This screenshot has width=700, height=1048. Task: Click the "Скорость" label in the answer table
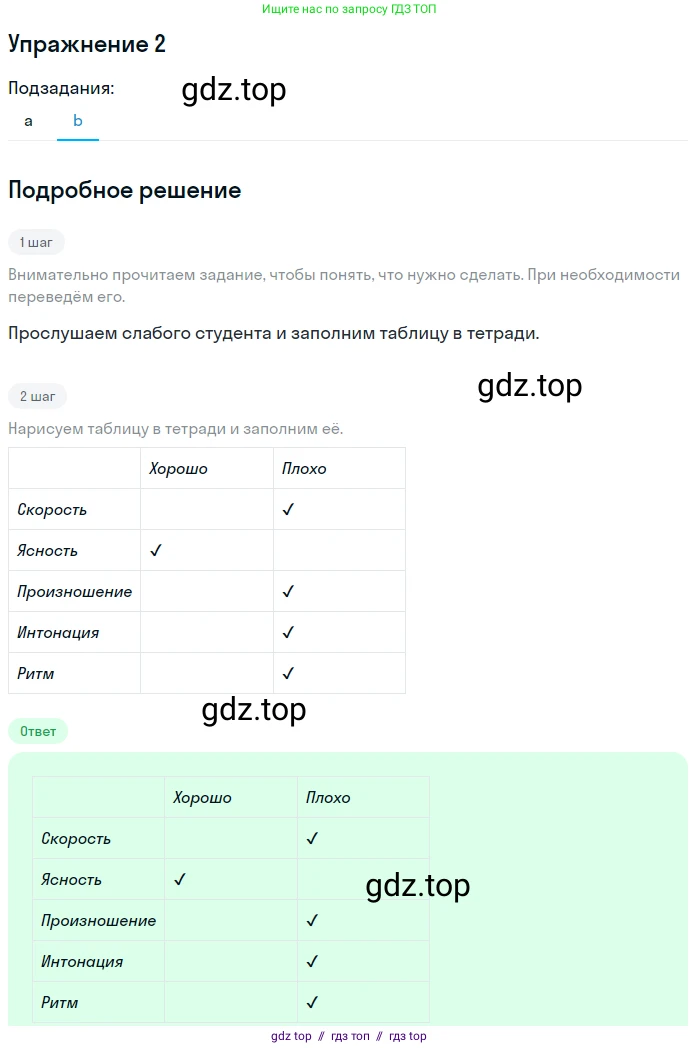[71, 838]
